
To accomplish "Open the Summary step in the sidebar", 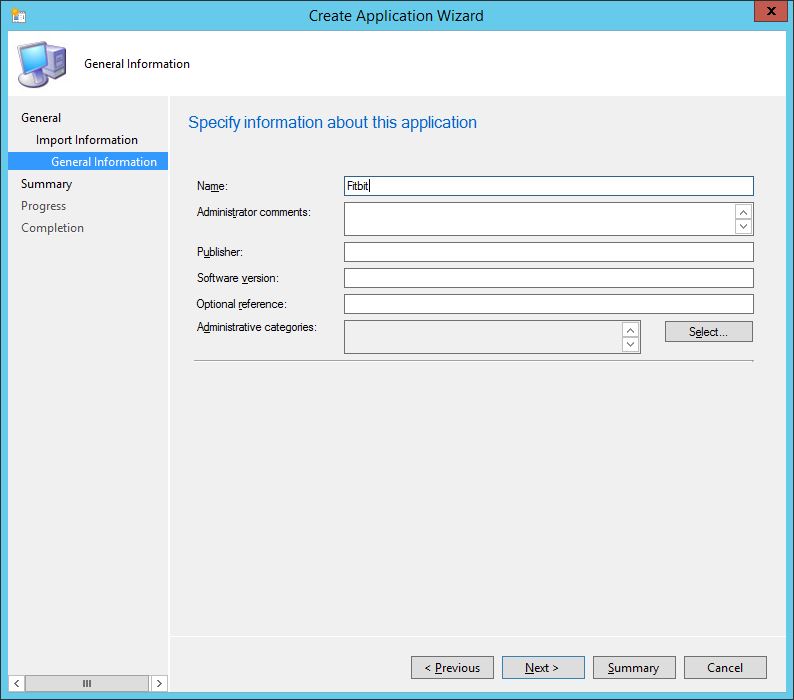I will 47,184.
